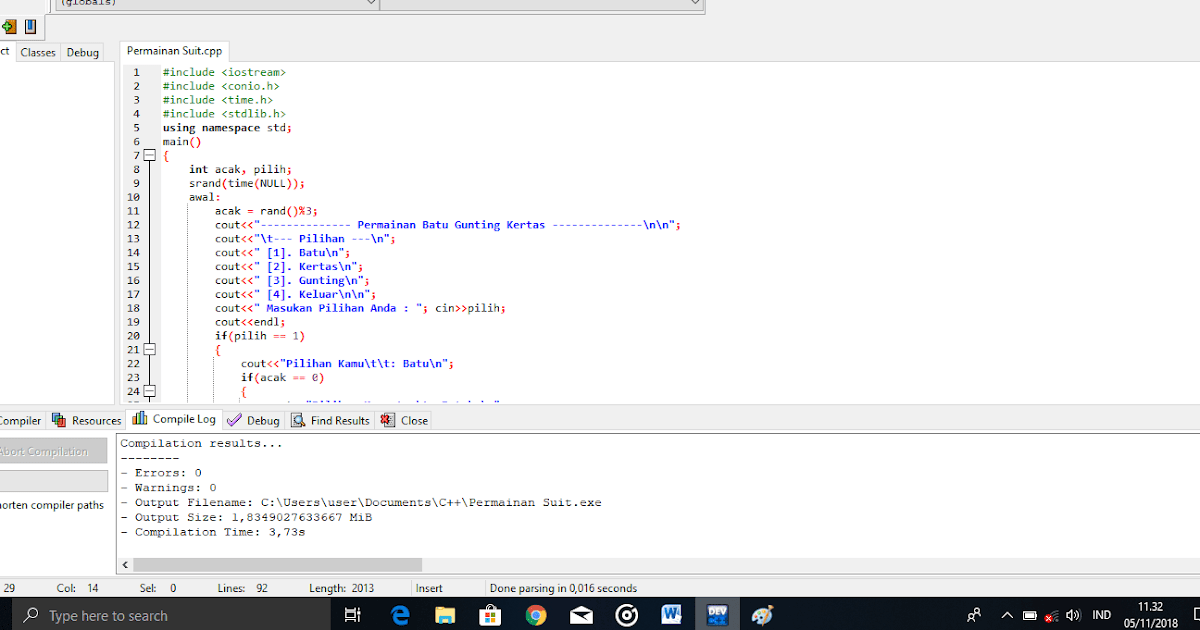Image resolution: width=1200 pixels, height=630 pixels.
Task: Open the Compile Log tab
Action: click(x=174, y=419)
